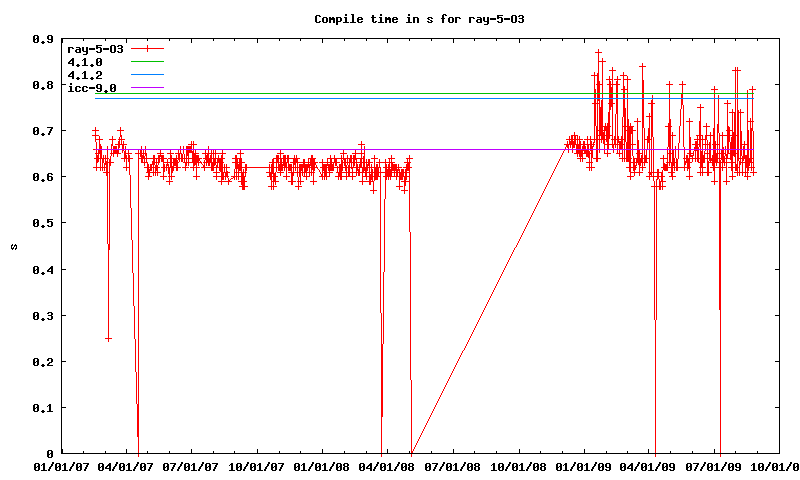
Task: Select the 4.1.2 legend label
Action: pyautogui.click(x=85, y=75)
